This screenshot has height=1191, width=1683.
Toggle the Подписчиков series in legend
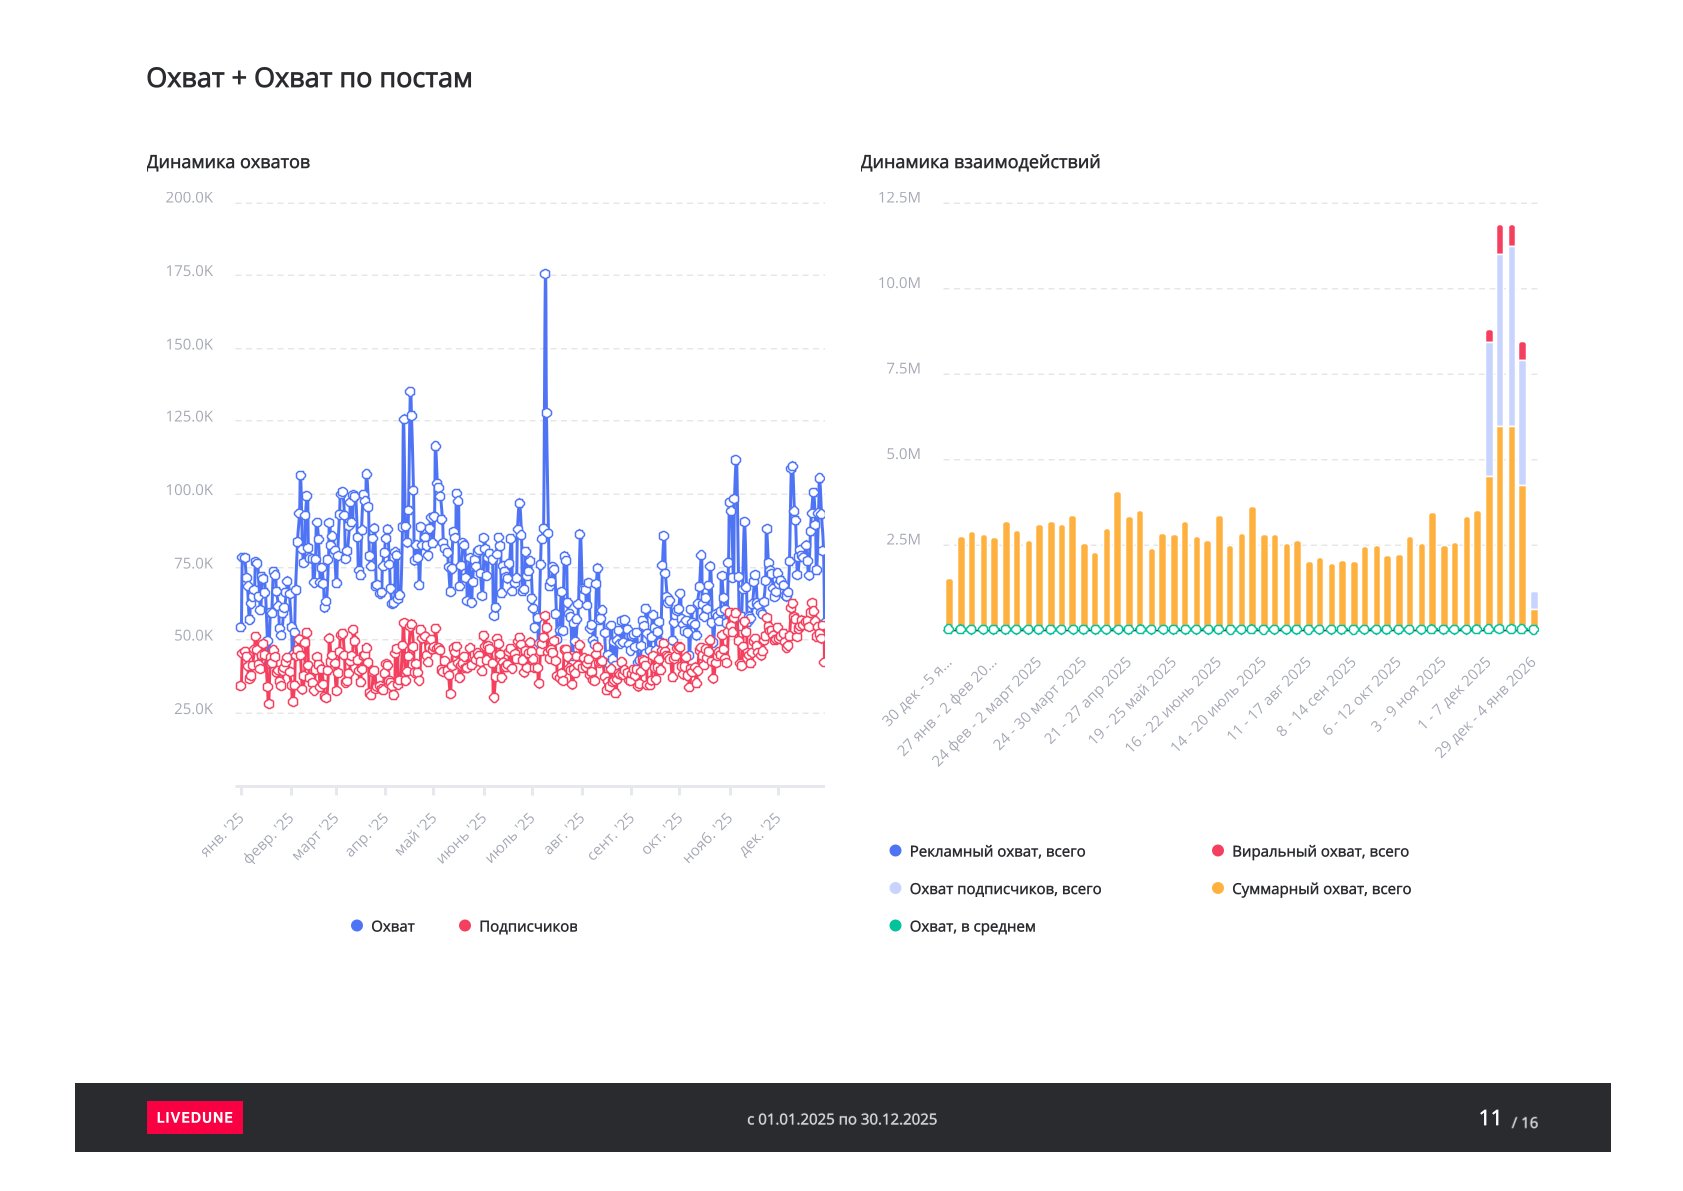[x=527, y=926]
